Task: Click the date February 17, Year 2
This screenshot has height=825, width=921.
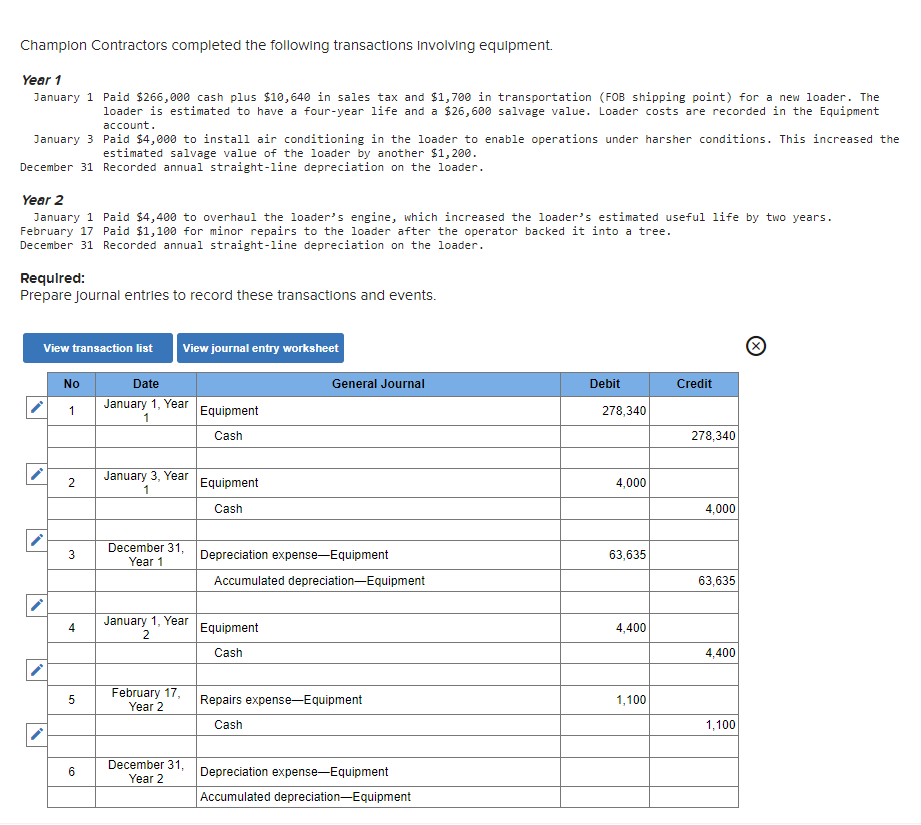Action: coord(146,700)
